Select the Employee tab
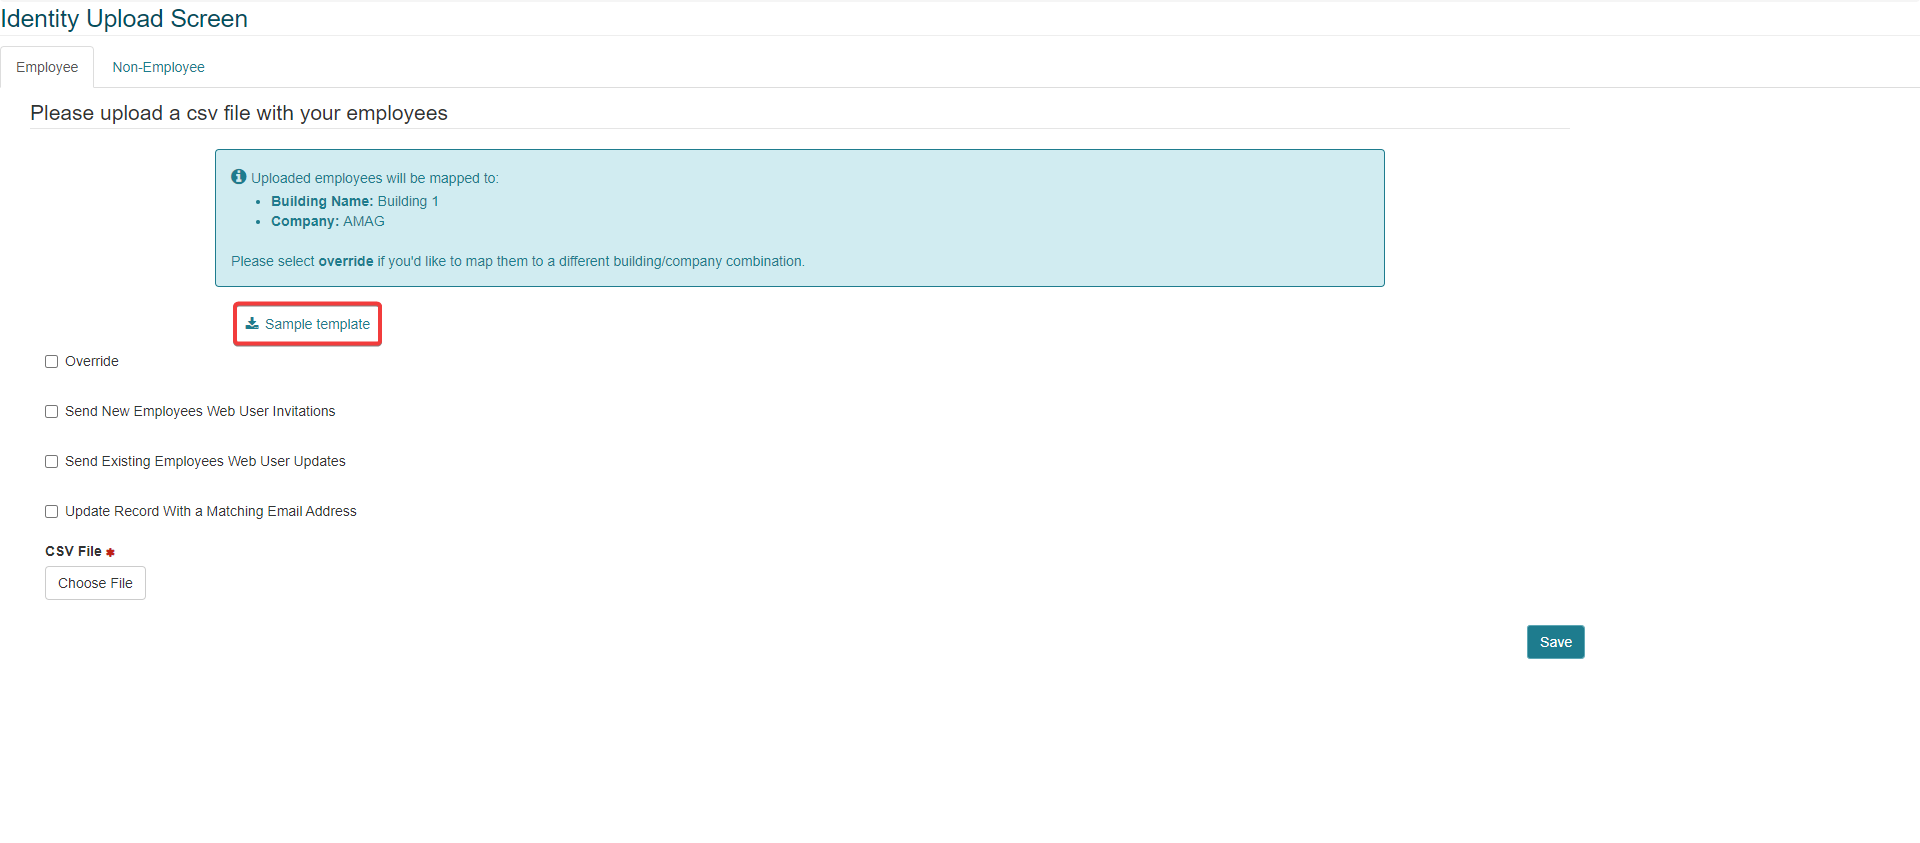Image resolution: width=1920 pixels, height=843 pixels. (47, 67)
